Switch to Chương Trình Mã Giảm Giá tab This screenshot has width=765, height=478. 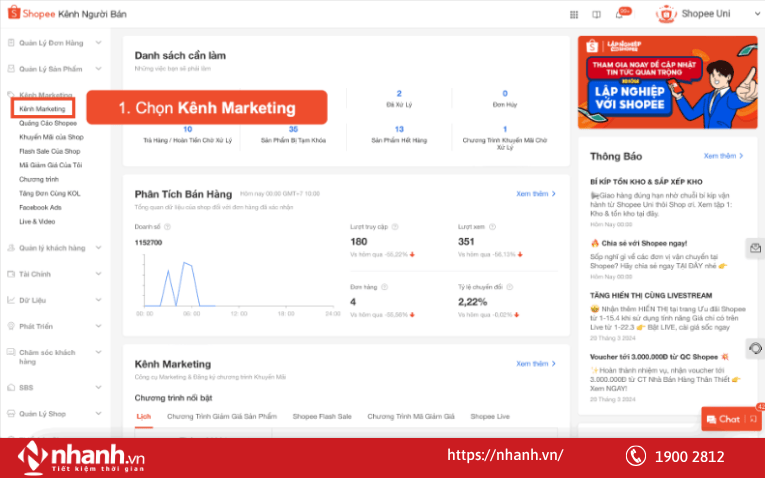[411, 417]
